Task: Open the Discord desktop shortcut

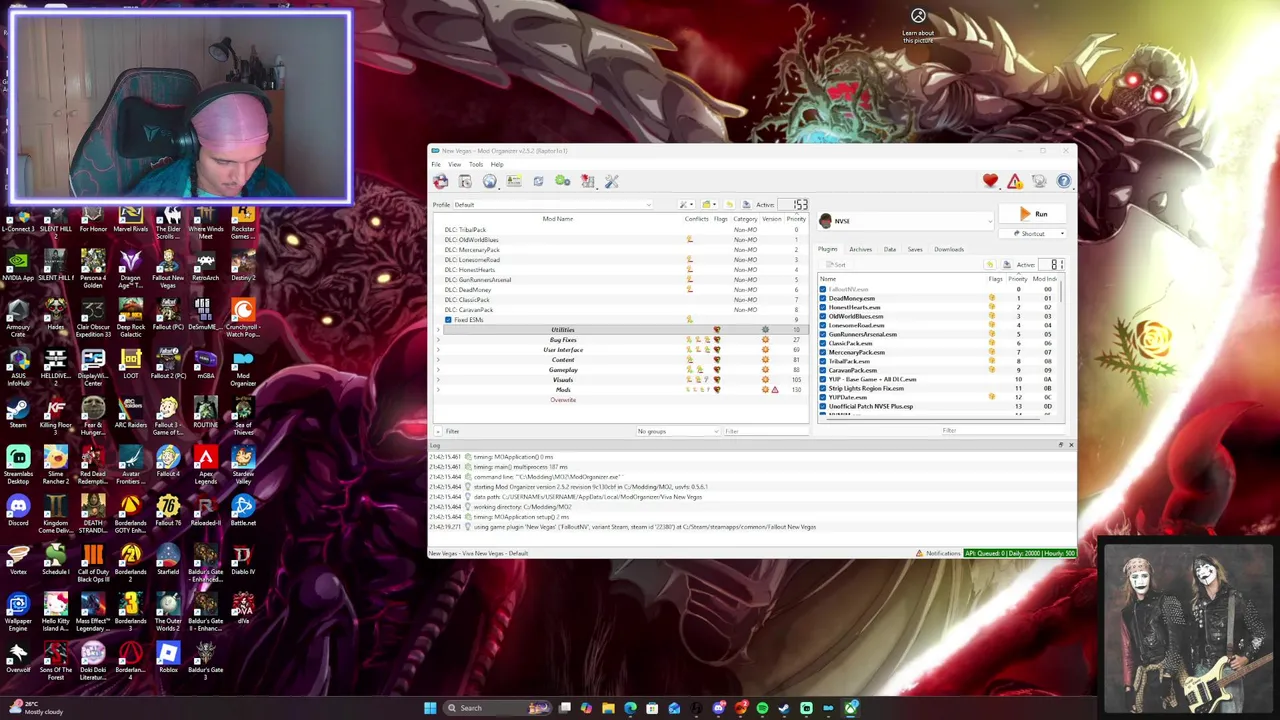Action: click(18, 512)
